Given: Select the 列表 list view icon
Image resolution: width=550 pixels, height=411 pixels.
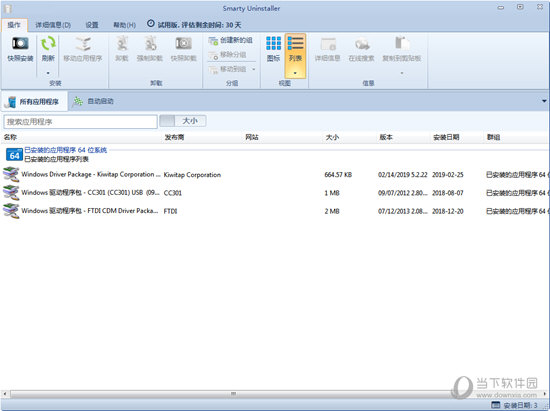Looking at the screenshot, I should 295,43.
